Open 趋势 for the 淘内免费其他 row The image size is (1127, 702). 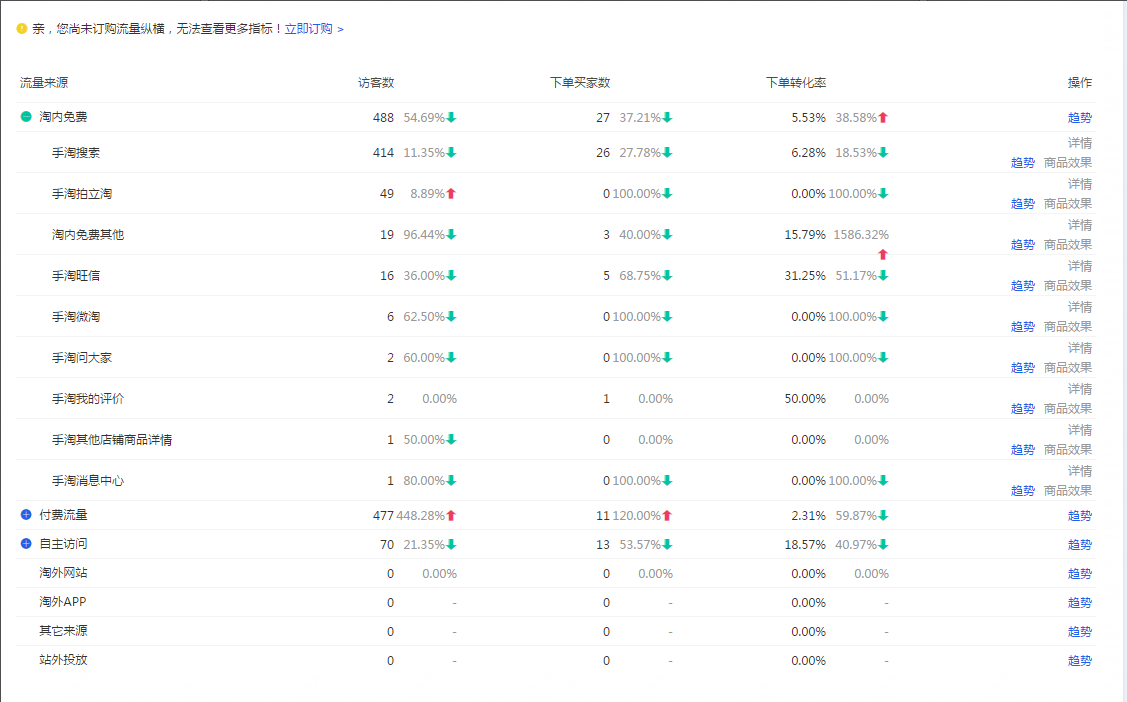pyautogui.click(x=1022, y=244)
